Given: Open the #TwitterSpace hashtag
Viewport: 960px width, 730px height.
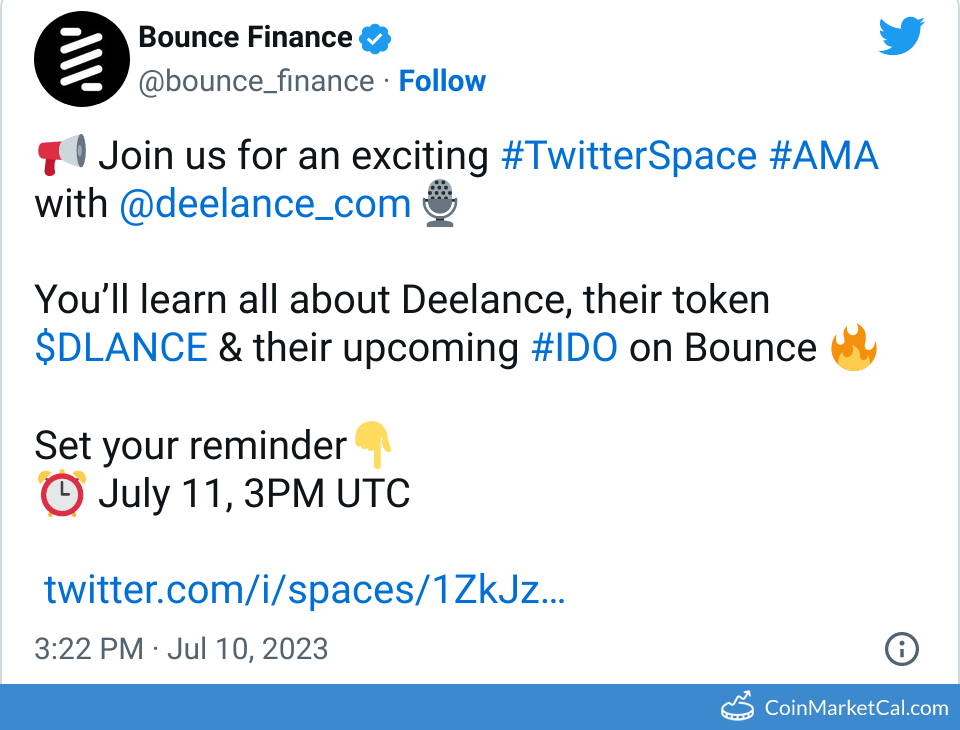Looking at the screenshot, I should 628,156.
